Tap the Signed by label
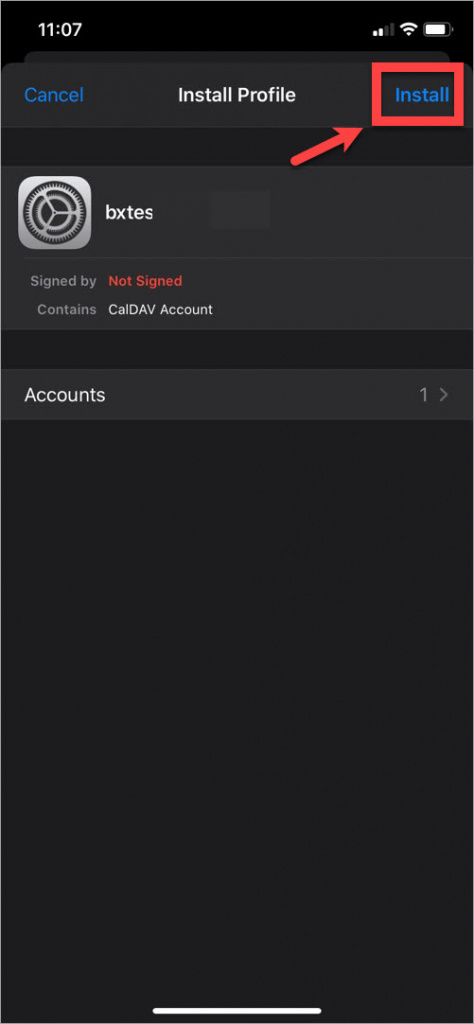Screen dimensions: 474x1024 click(x=63, y=281)
